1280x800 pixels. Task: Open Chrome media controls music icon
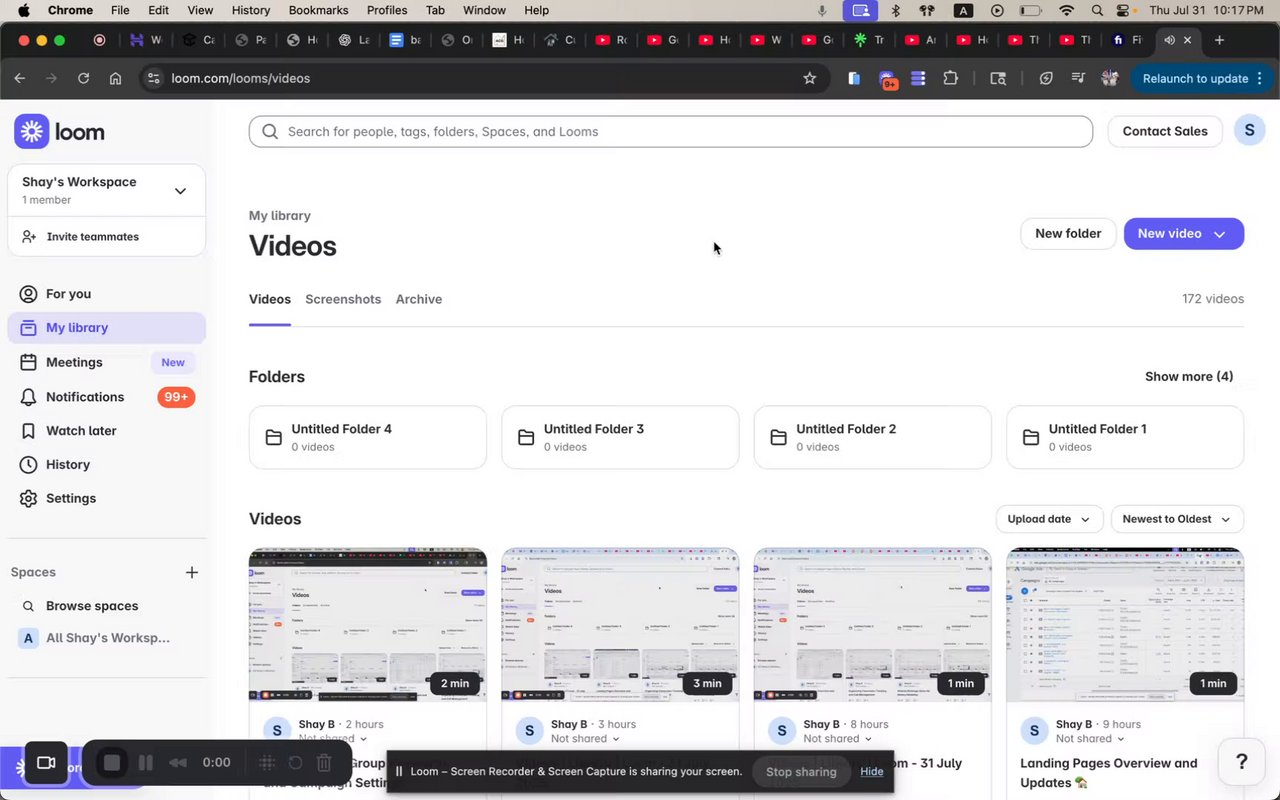click(x=1078, y=78)
